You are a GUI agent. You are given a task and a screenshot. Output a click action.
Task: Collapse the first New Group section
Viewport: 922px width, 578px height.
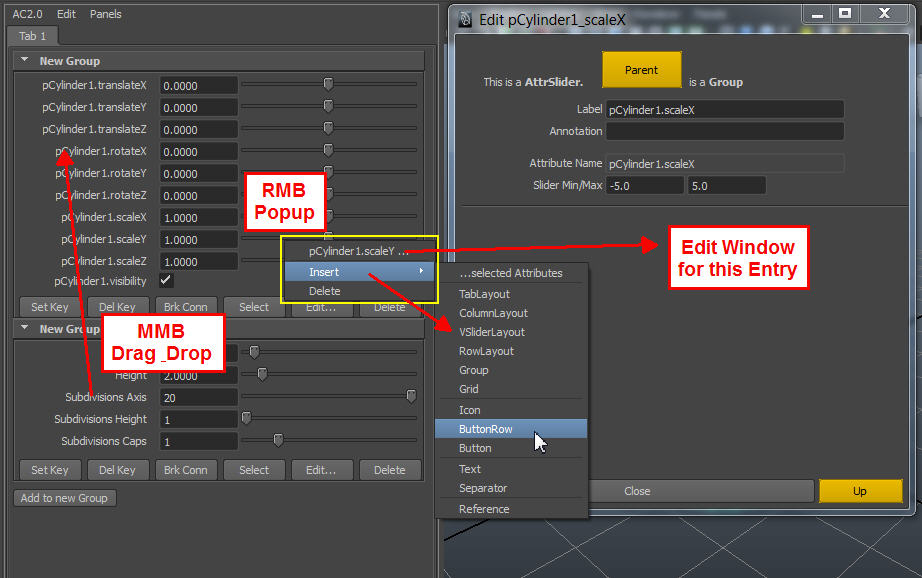pos(25,60)
